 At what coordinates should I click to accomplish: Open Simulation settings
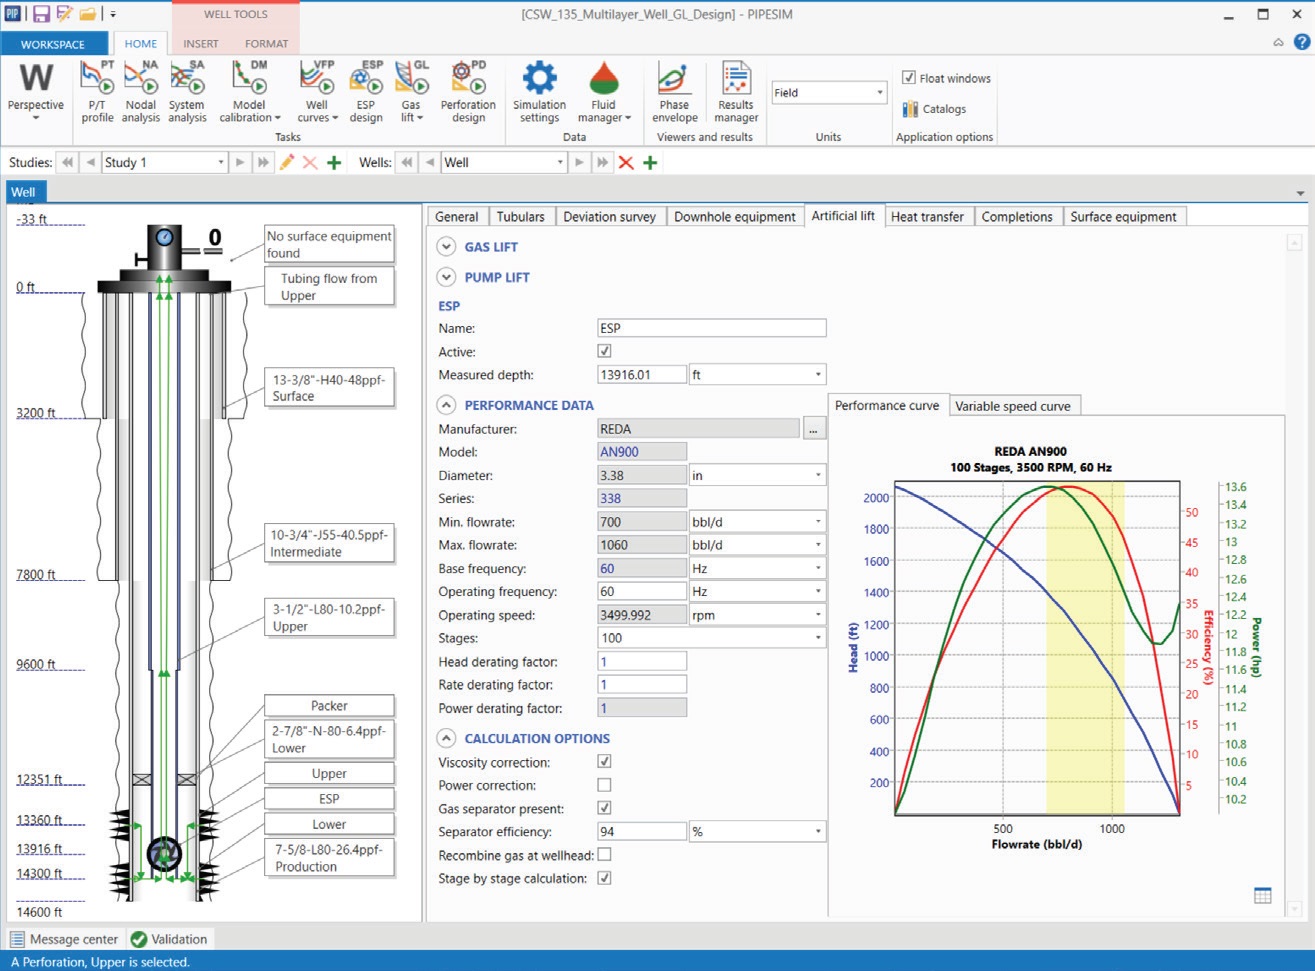pyautogui.click(x=539, y=90)
